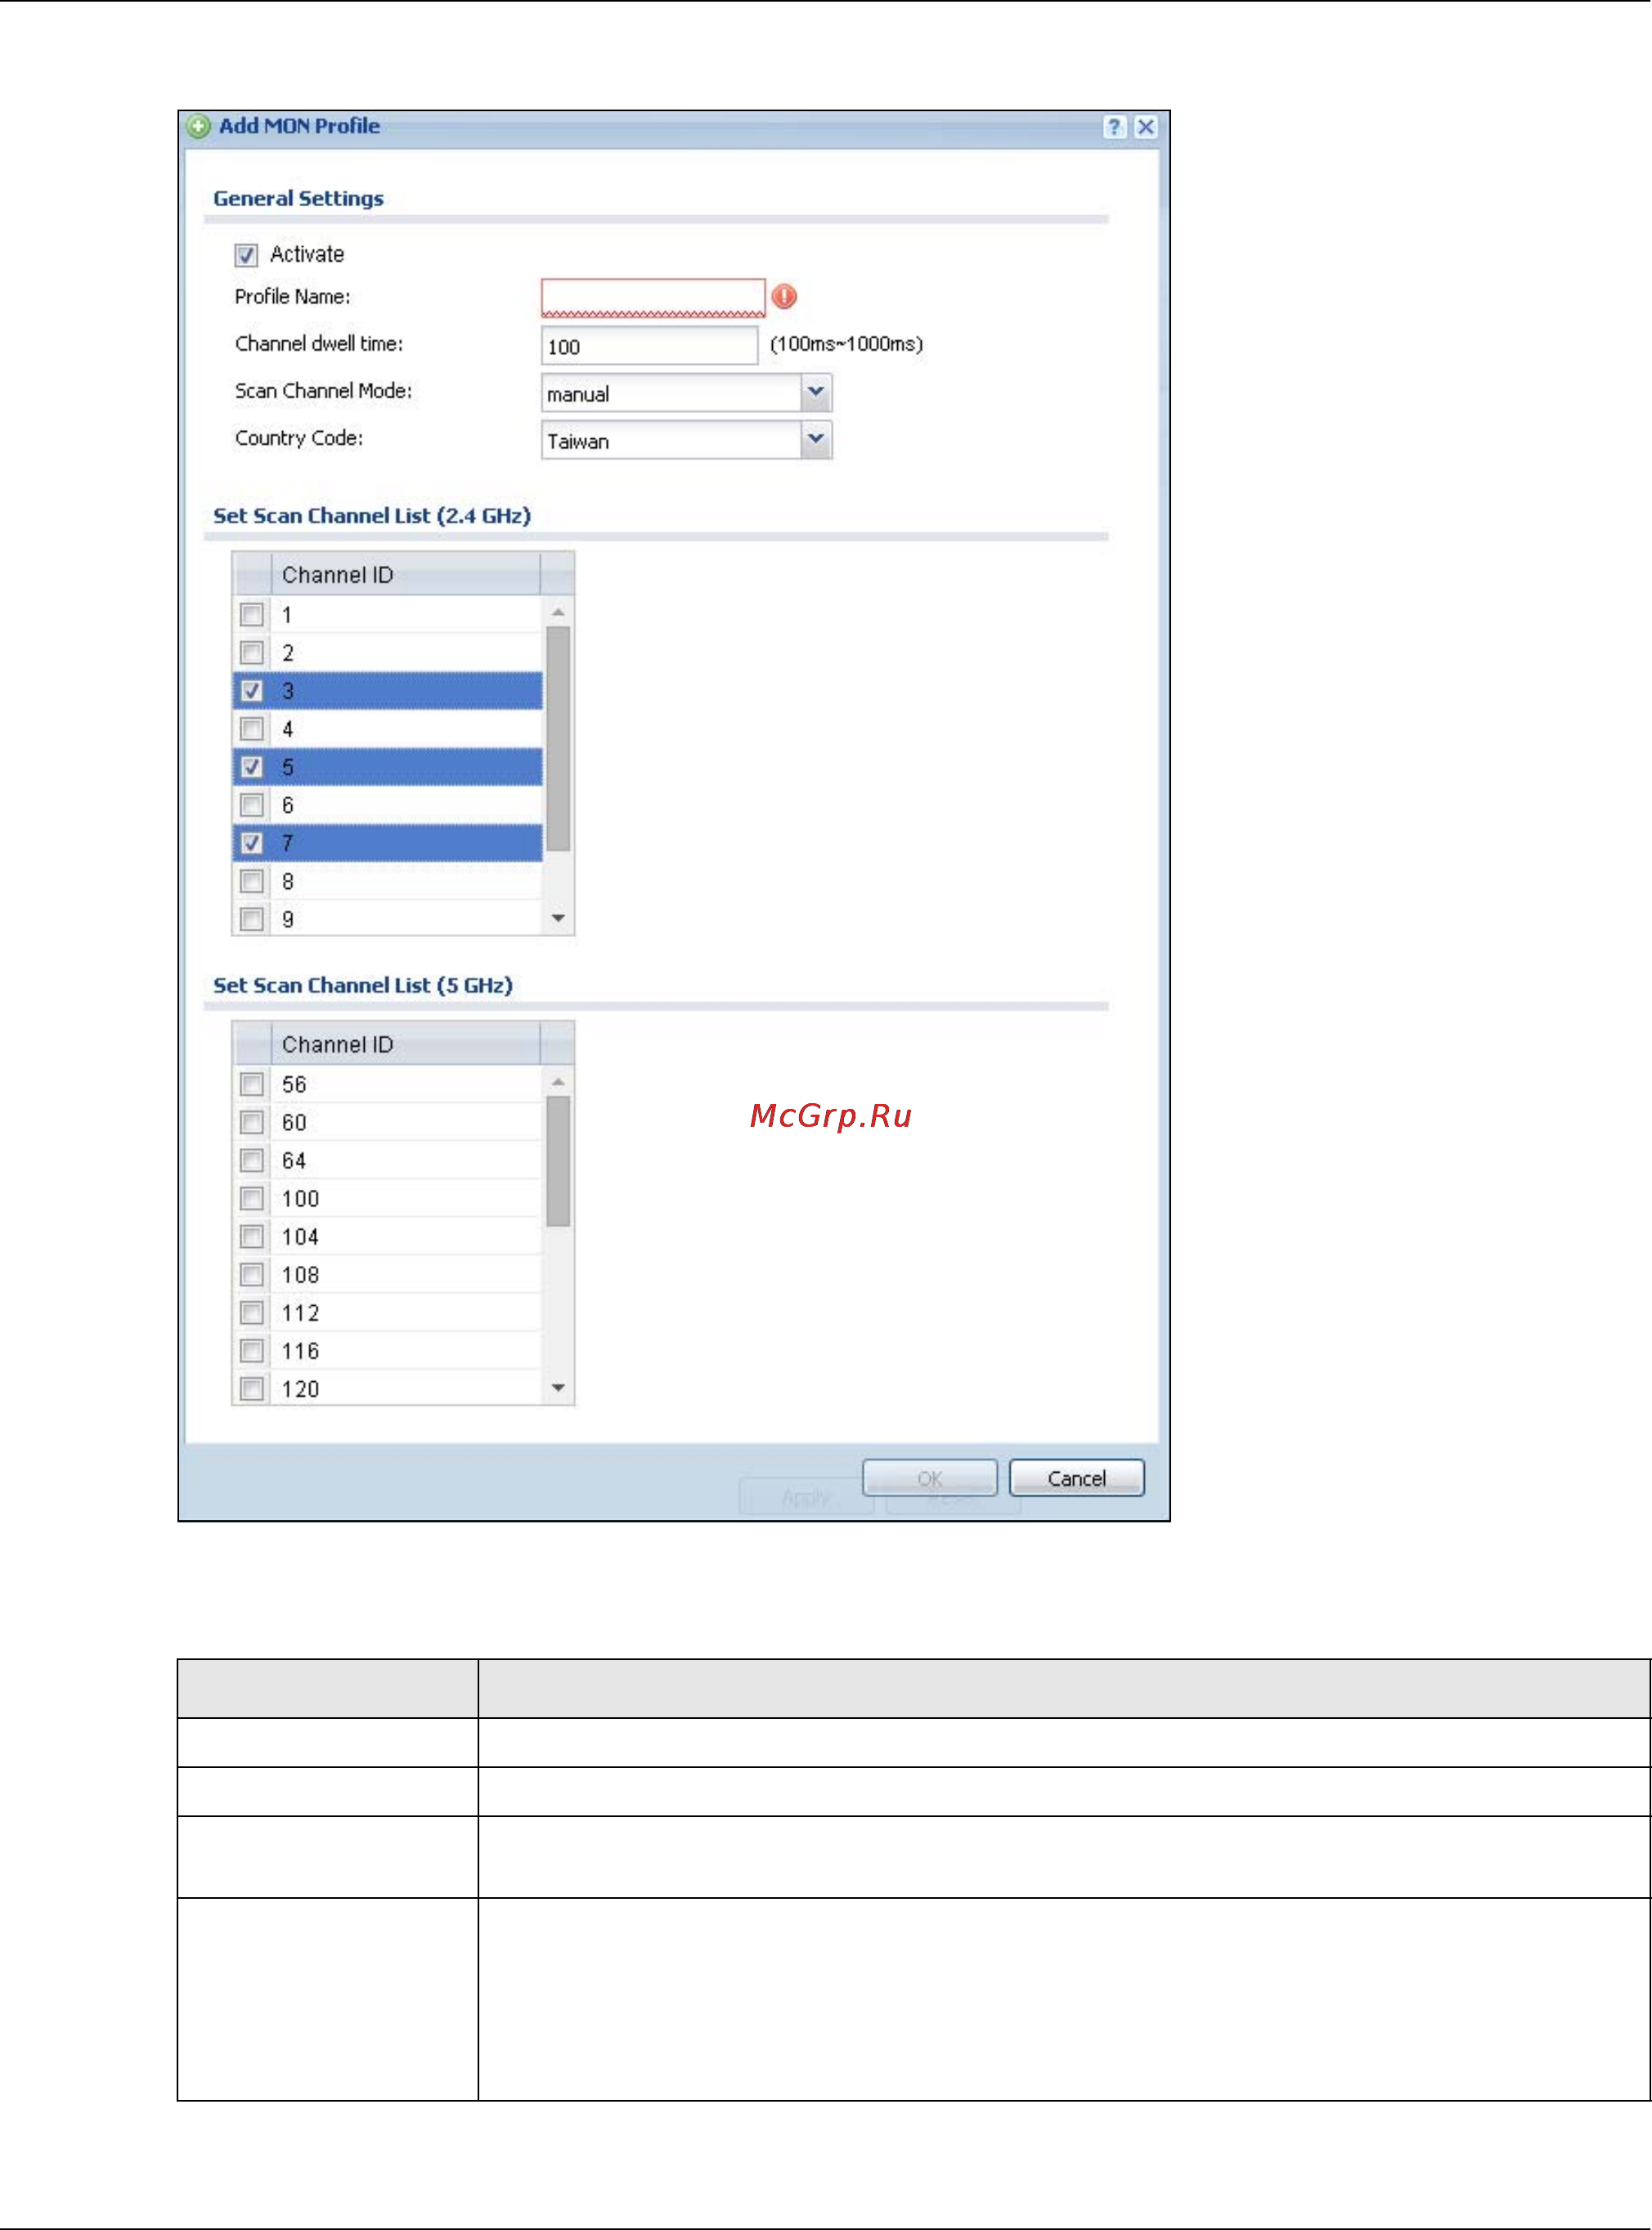
Task: Check channel 9 in 2.4 GHz list
Action: coord(252,919)
